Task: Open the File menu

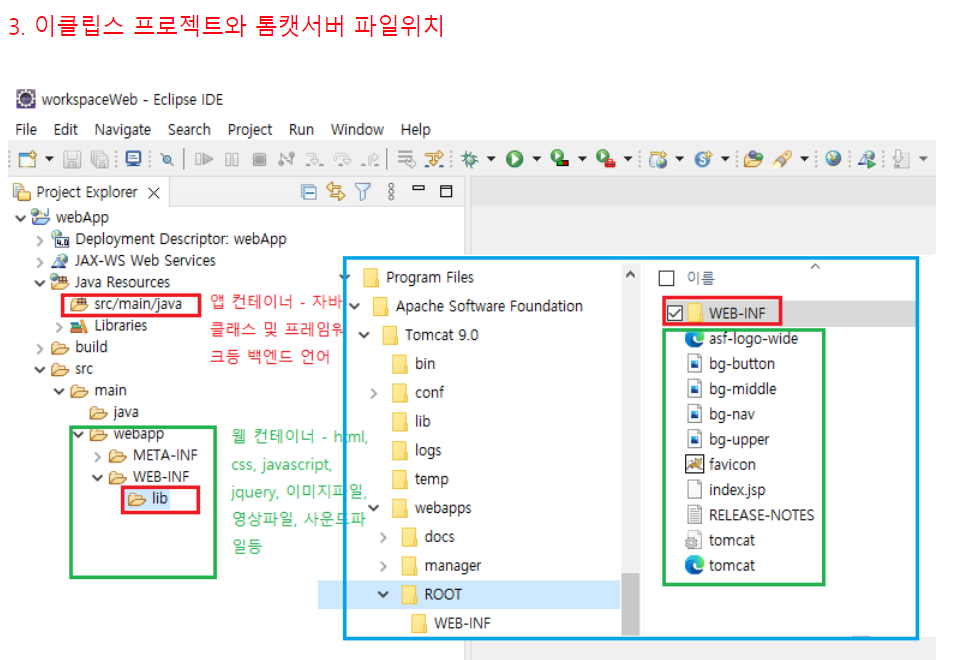Action: pyautogui.click(x=26, y=130)
